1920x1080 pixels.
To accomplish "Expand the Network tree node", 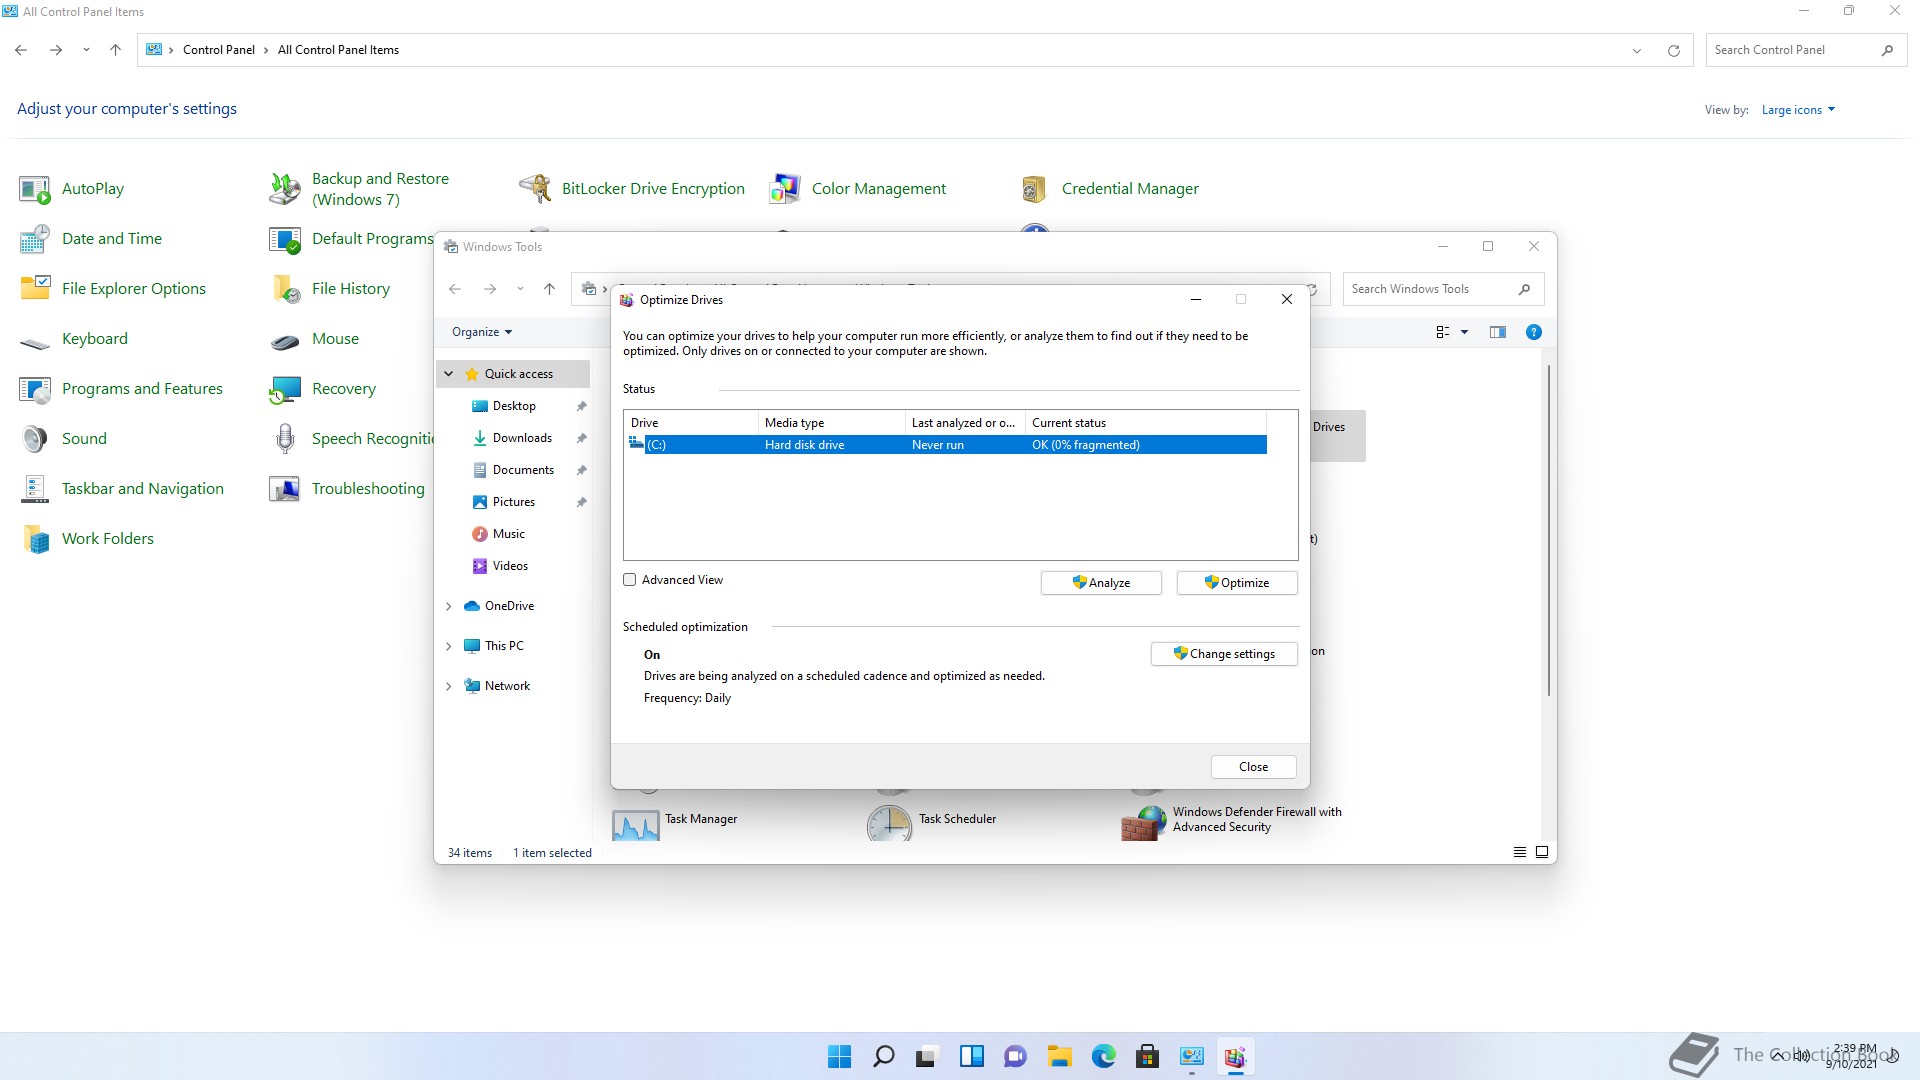I will [x=449, y=686].
